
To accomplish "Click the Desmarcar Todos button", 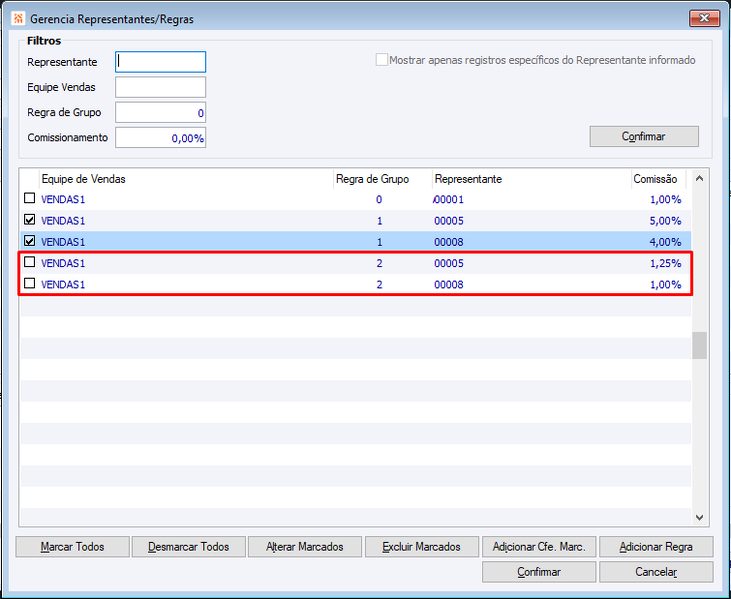I will coord(189,547).
